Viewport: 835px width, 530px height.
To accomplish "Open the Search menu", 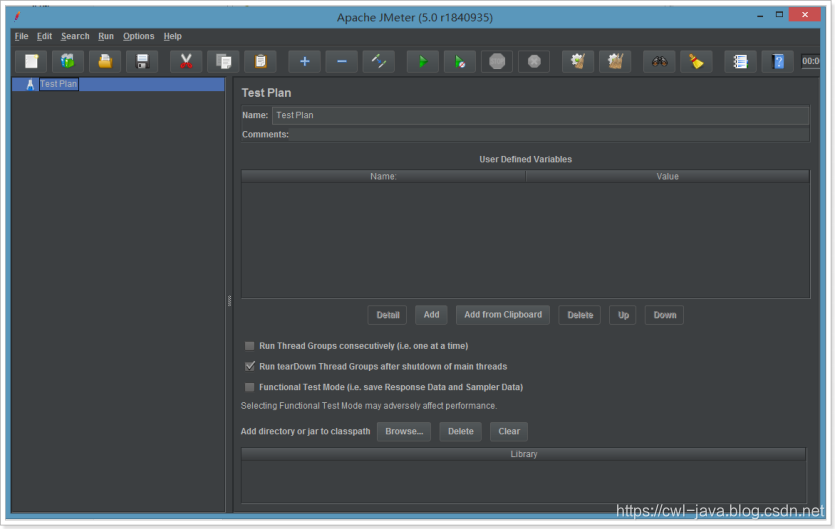I will (x=75, y=36).
